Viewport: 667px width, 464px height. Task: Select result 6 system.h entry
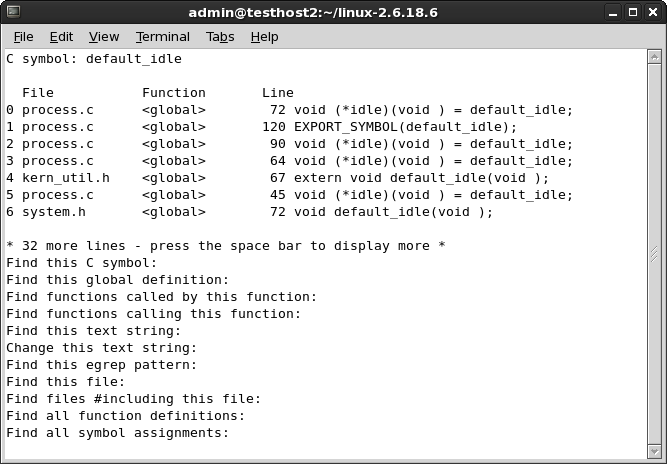[54, 212]
